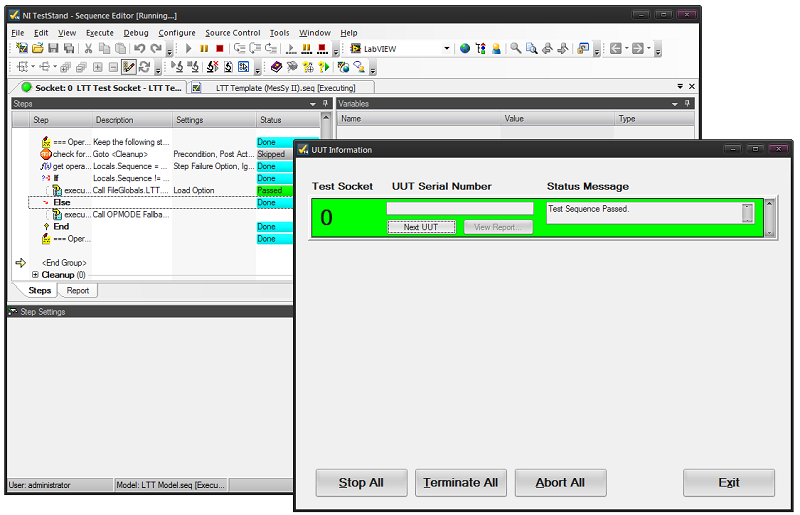Select the Steps tab below steps list
Image resolution: width=800 pixels, height=515 pixels.
coord(39,290)
